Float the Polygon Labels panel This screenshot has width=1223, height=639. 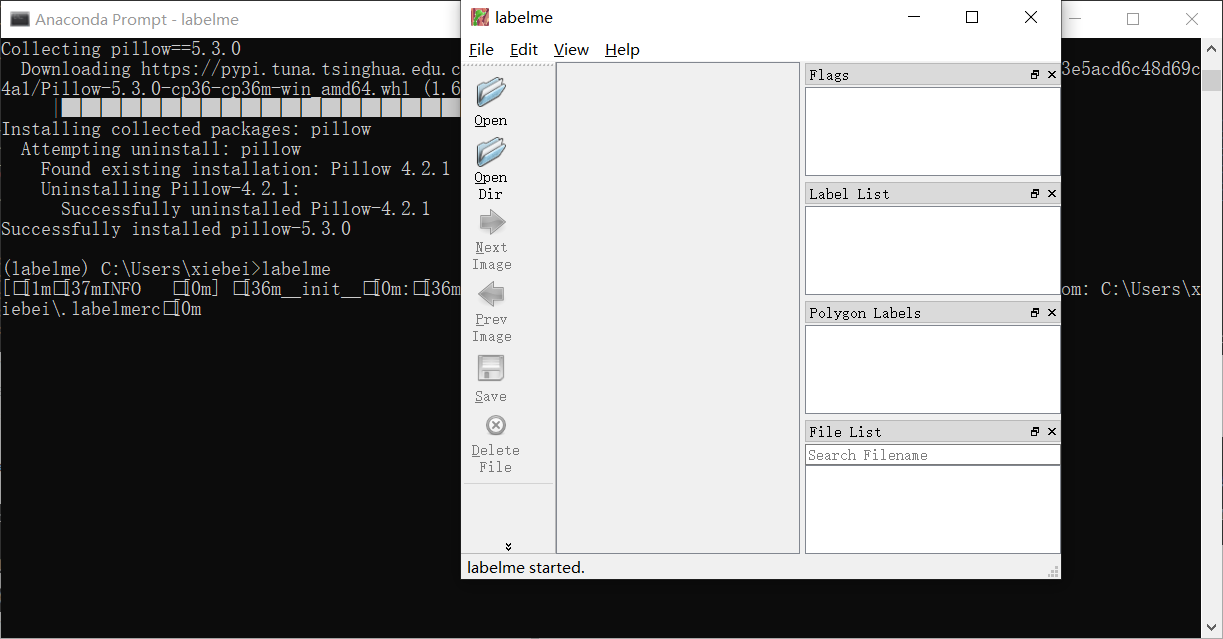point(1034,312)
